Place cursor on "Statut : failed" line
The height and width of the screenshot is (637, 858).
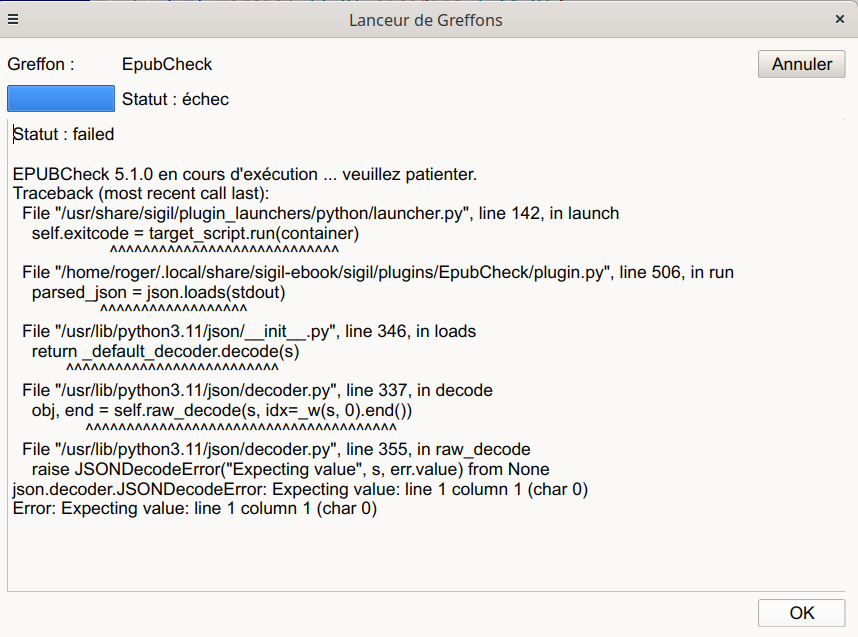(64, 134)
